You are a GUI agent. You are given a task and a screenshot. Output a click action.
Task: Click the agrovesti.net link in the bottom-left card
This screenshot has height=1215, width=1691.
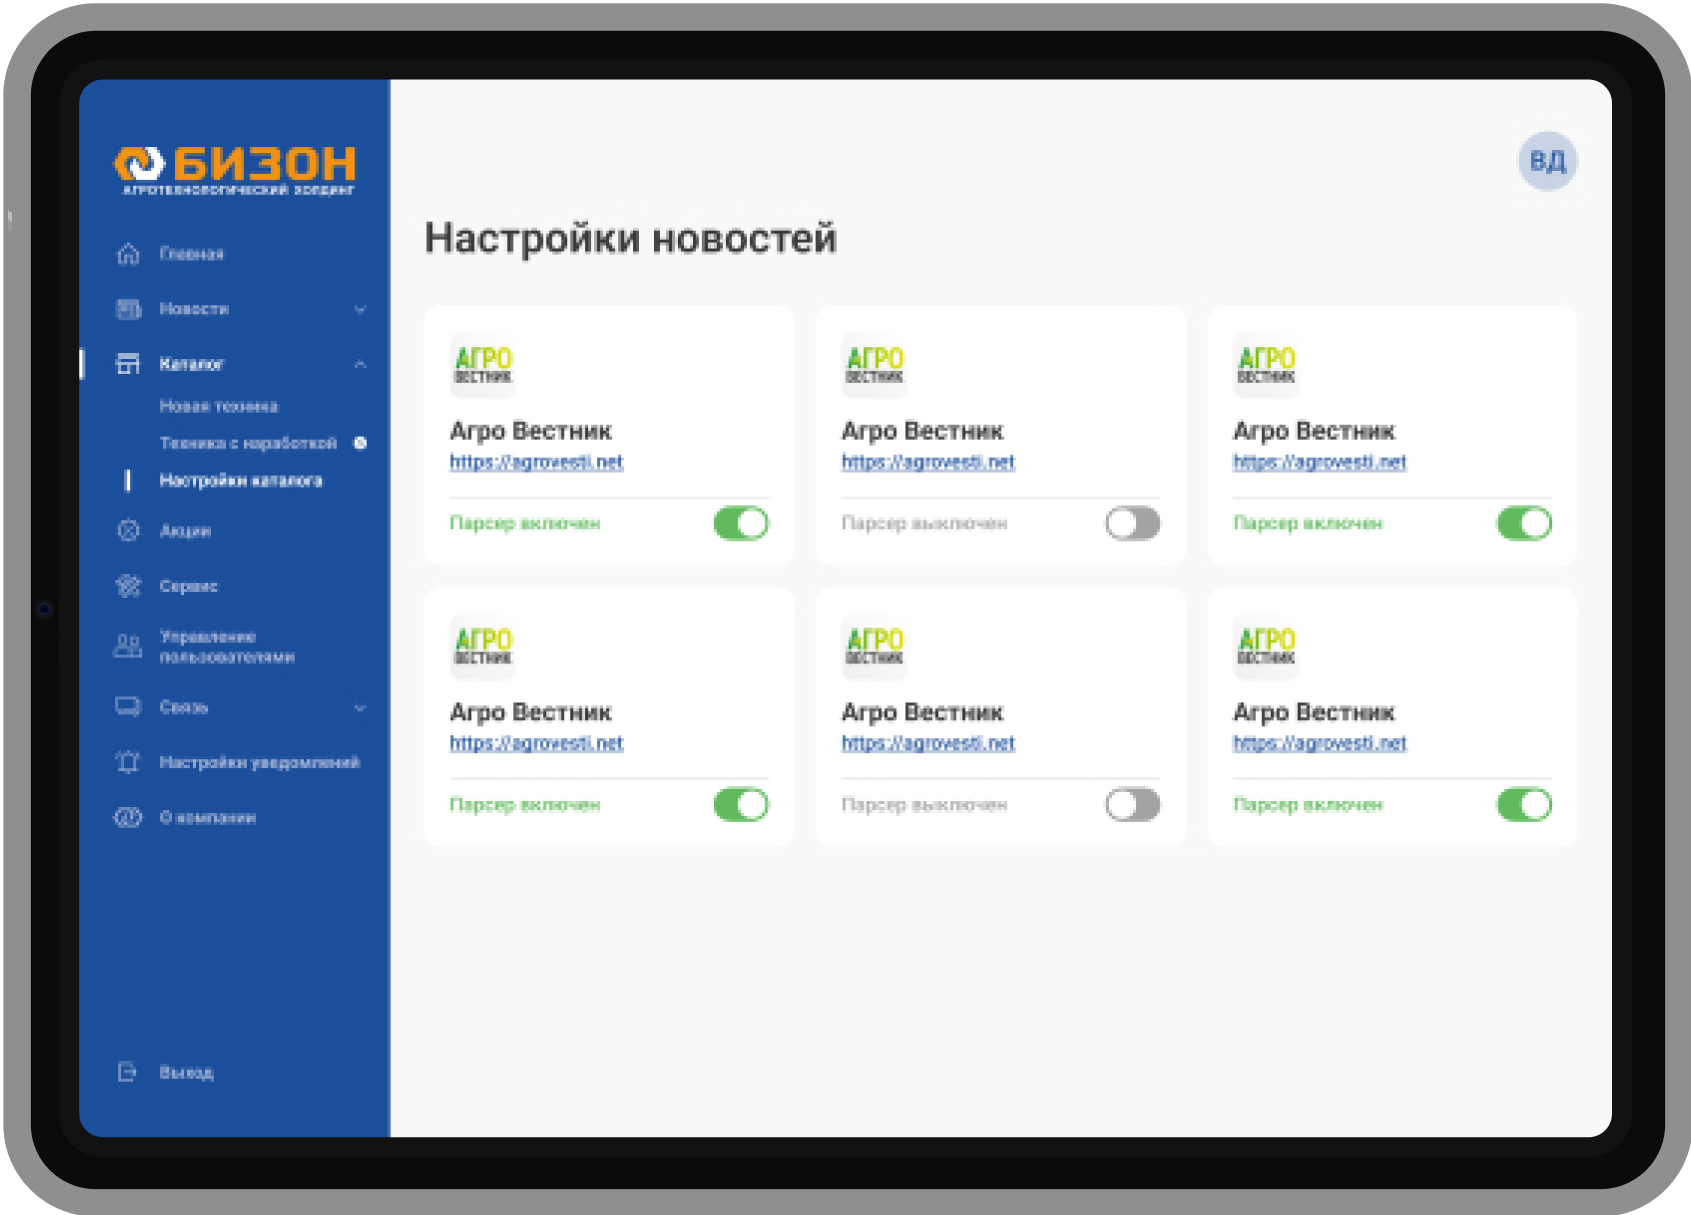coord(536,743)
